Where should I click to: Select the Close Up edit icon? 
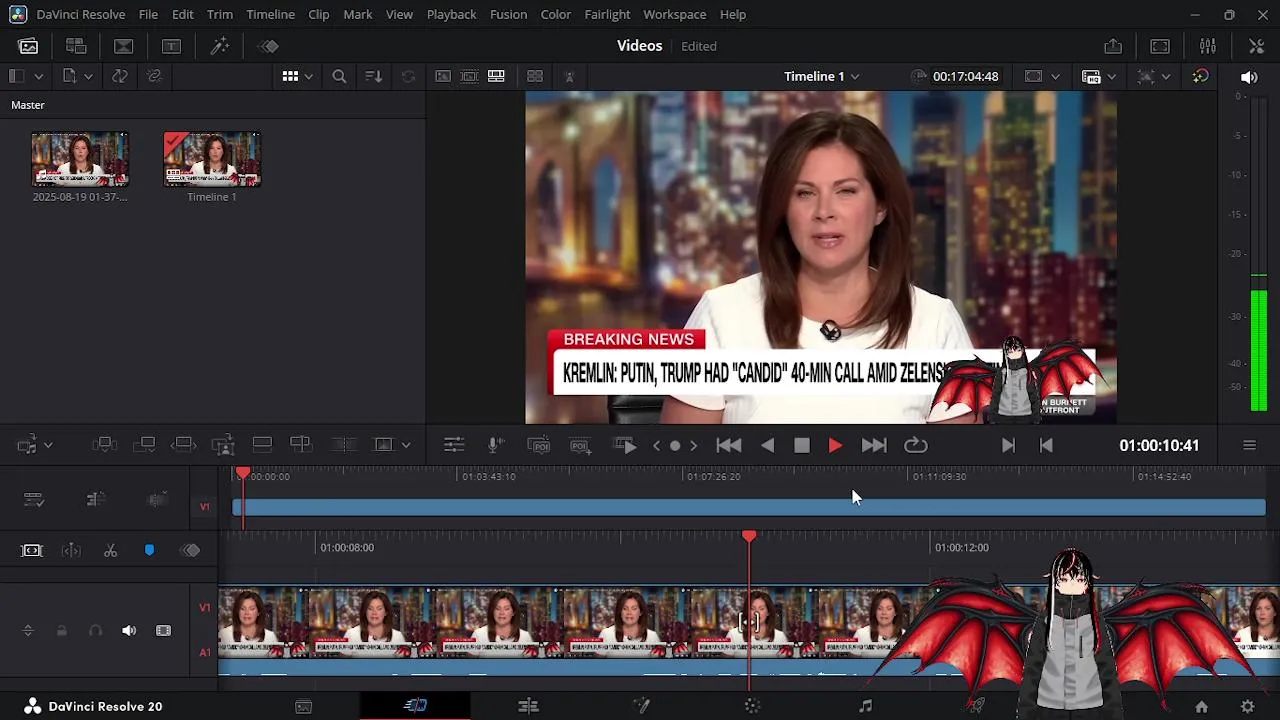click(223, 444)
